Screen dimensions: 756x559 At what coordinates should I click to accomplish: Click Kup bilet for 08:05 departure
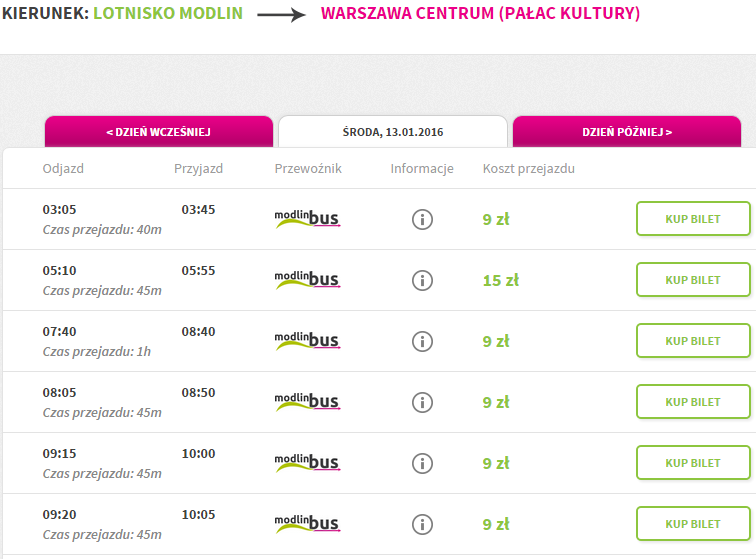[x=693, y=402]
